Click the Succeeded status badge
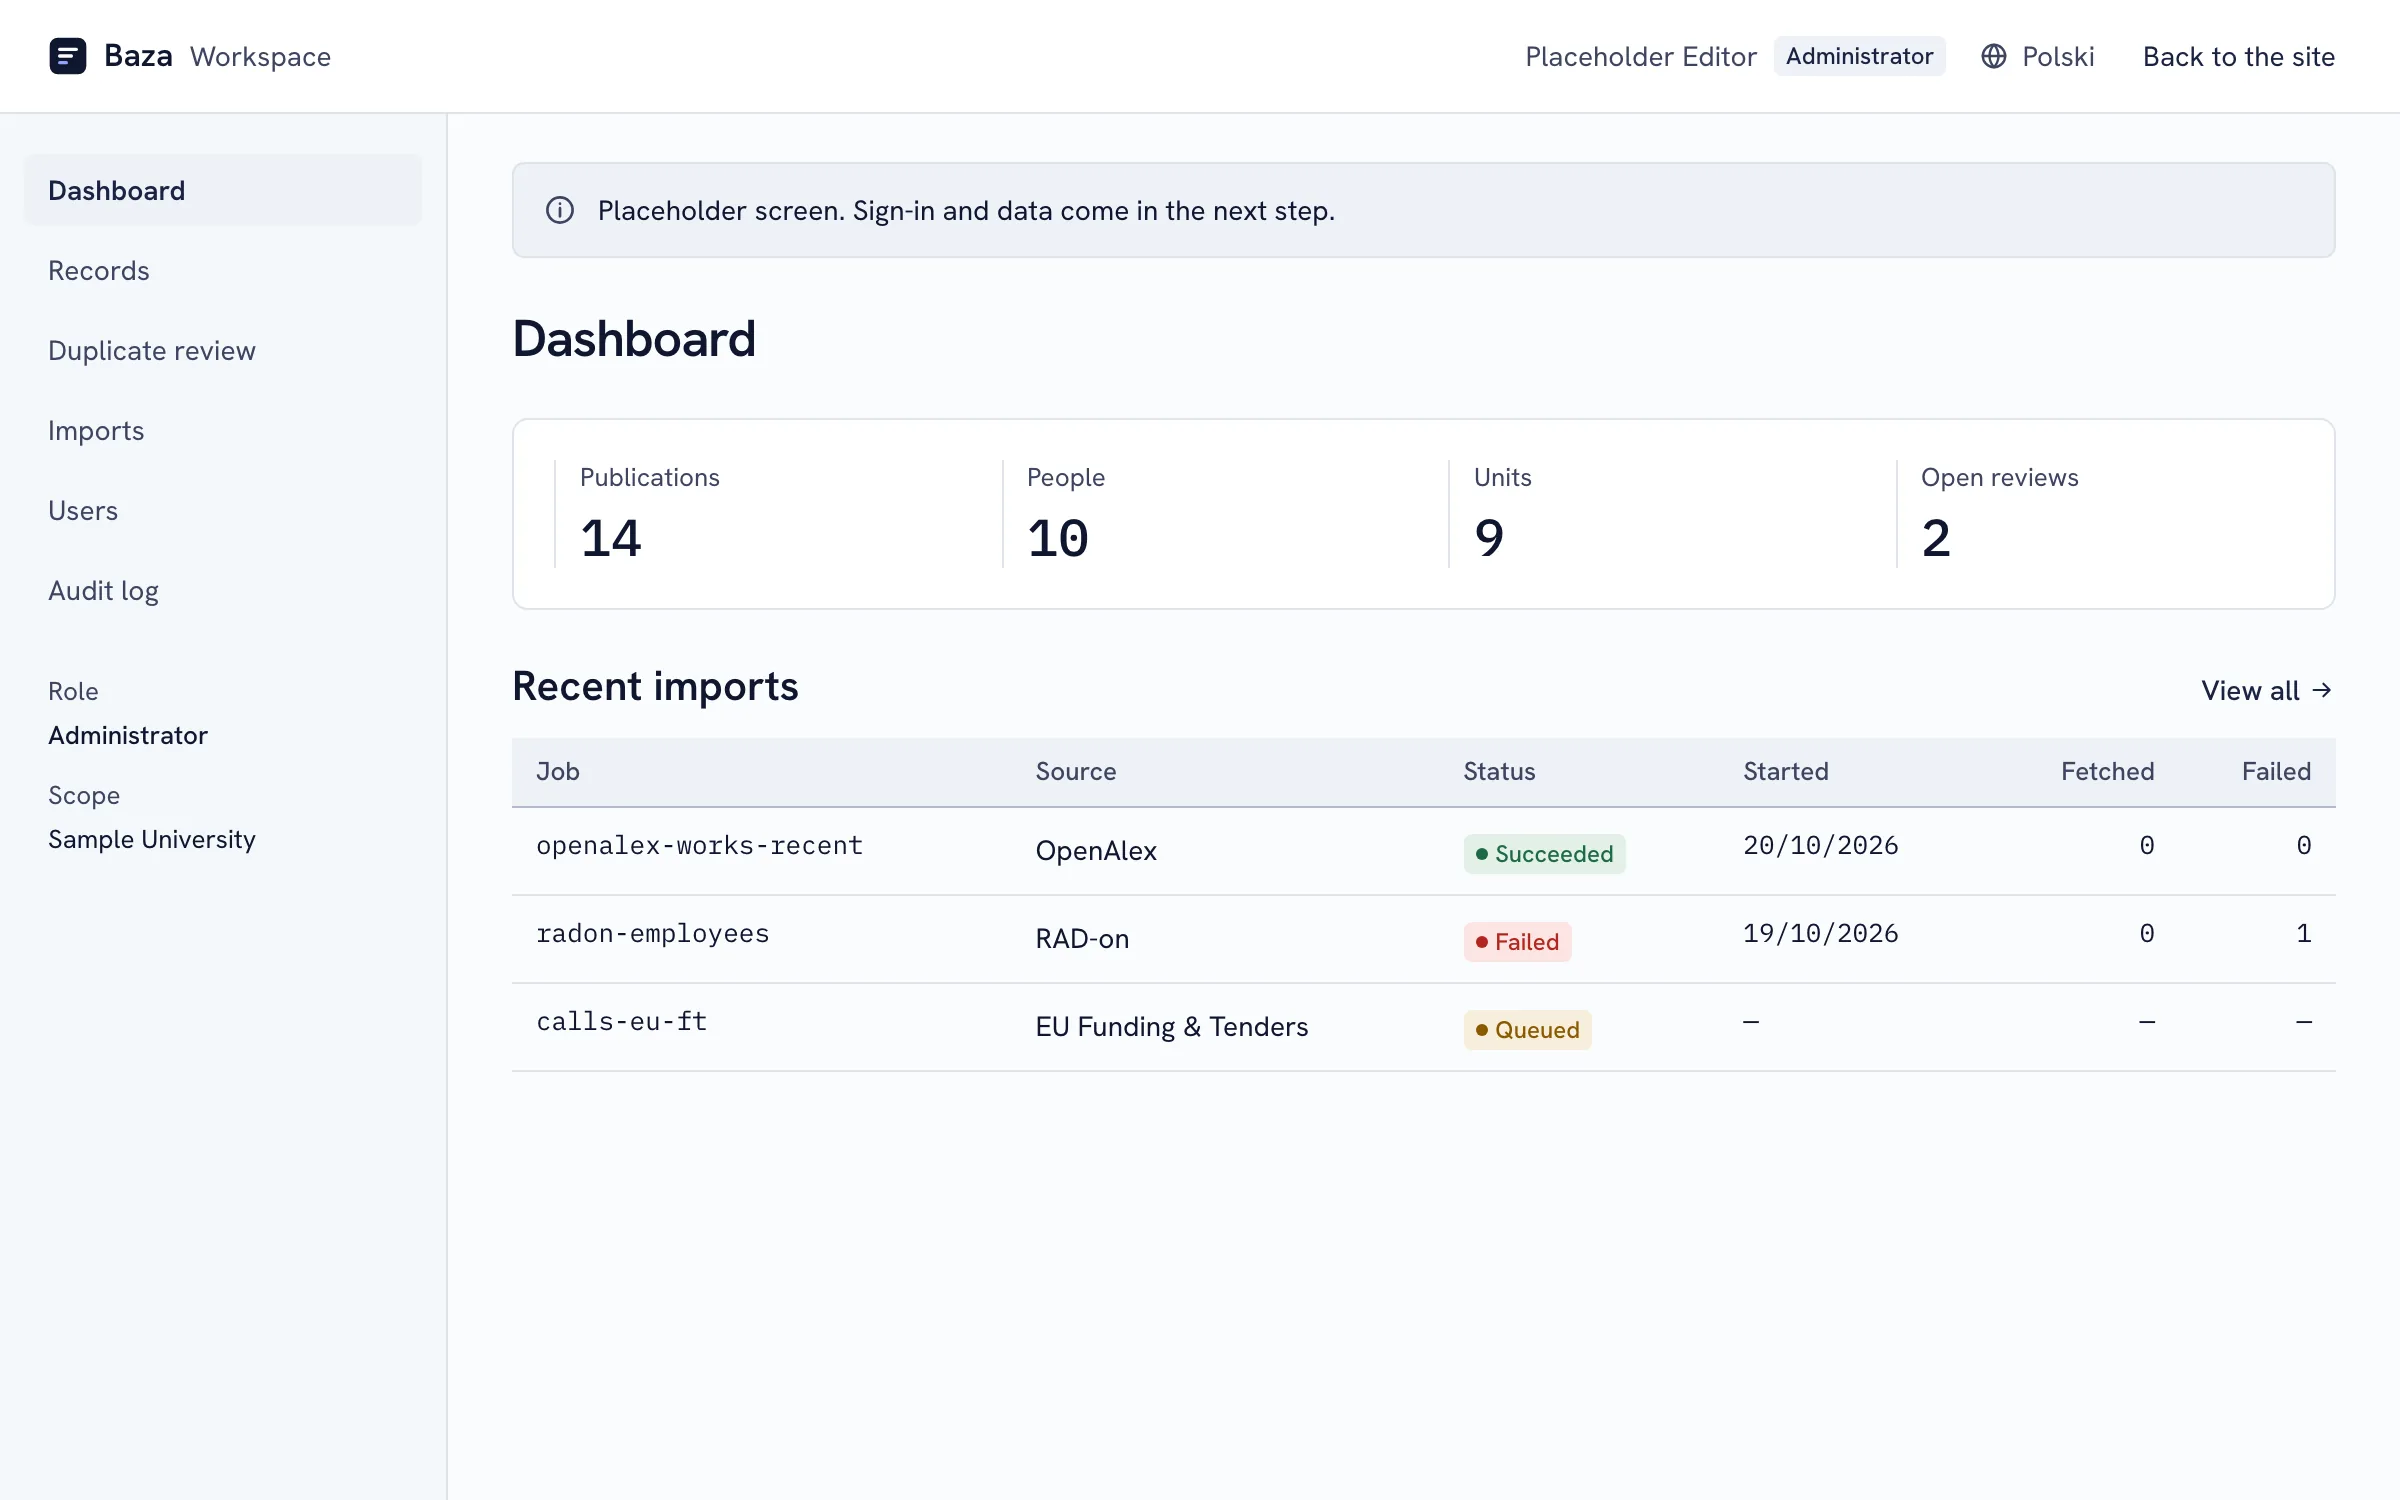The height and width of the screenshot is (1500, 2400). click(1544, 854)
